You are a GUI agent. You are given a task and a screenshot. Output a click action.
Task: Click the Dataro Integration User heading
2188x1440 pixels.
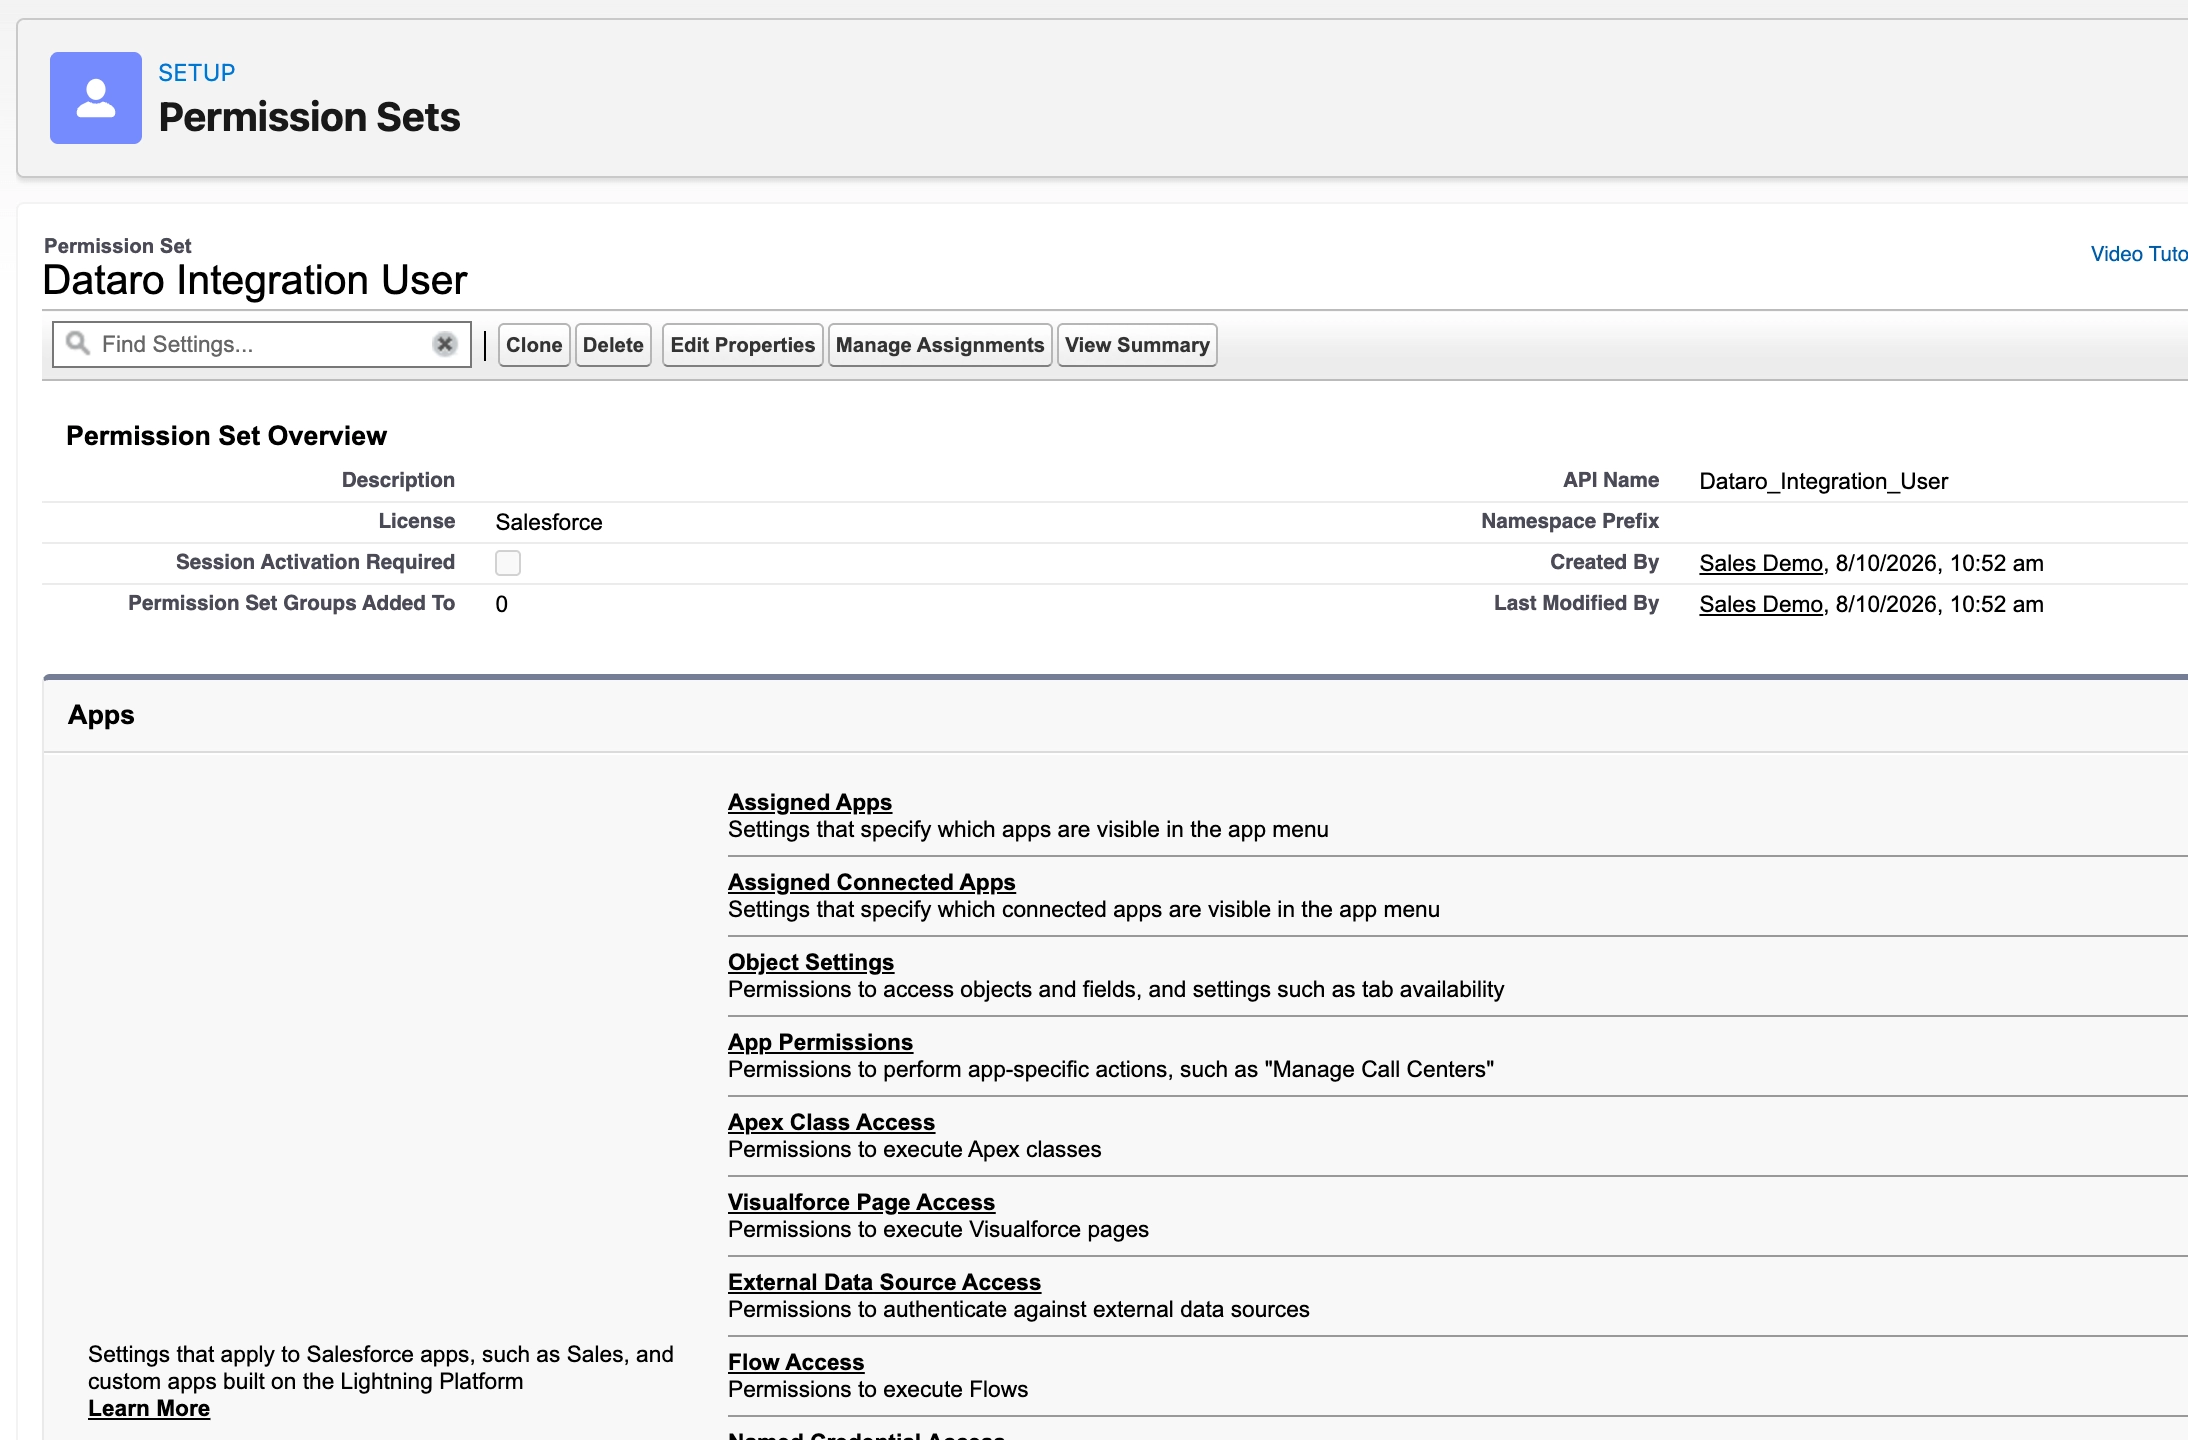(255, 280)
